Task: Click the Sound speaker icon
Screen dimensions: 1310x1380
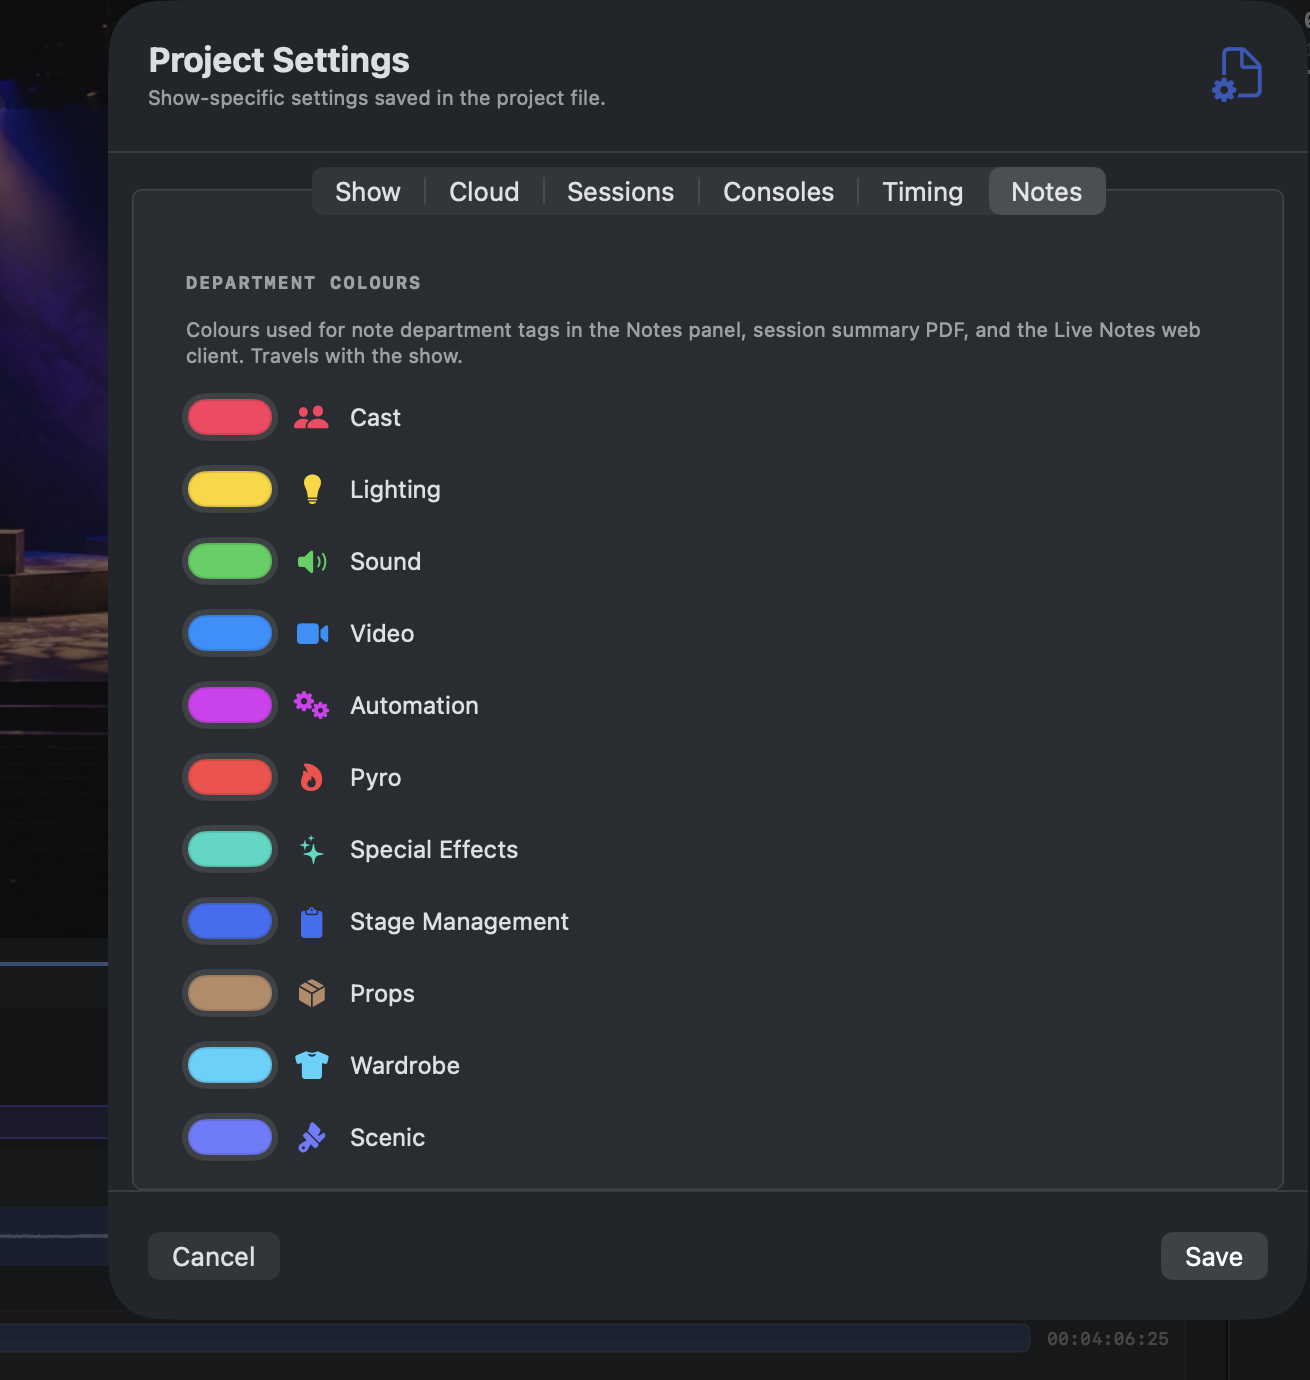Action: 312,561
